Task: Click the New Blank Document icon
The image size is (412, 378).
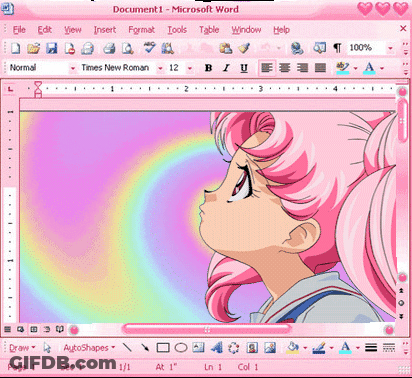Action: (16, 48)
